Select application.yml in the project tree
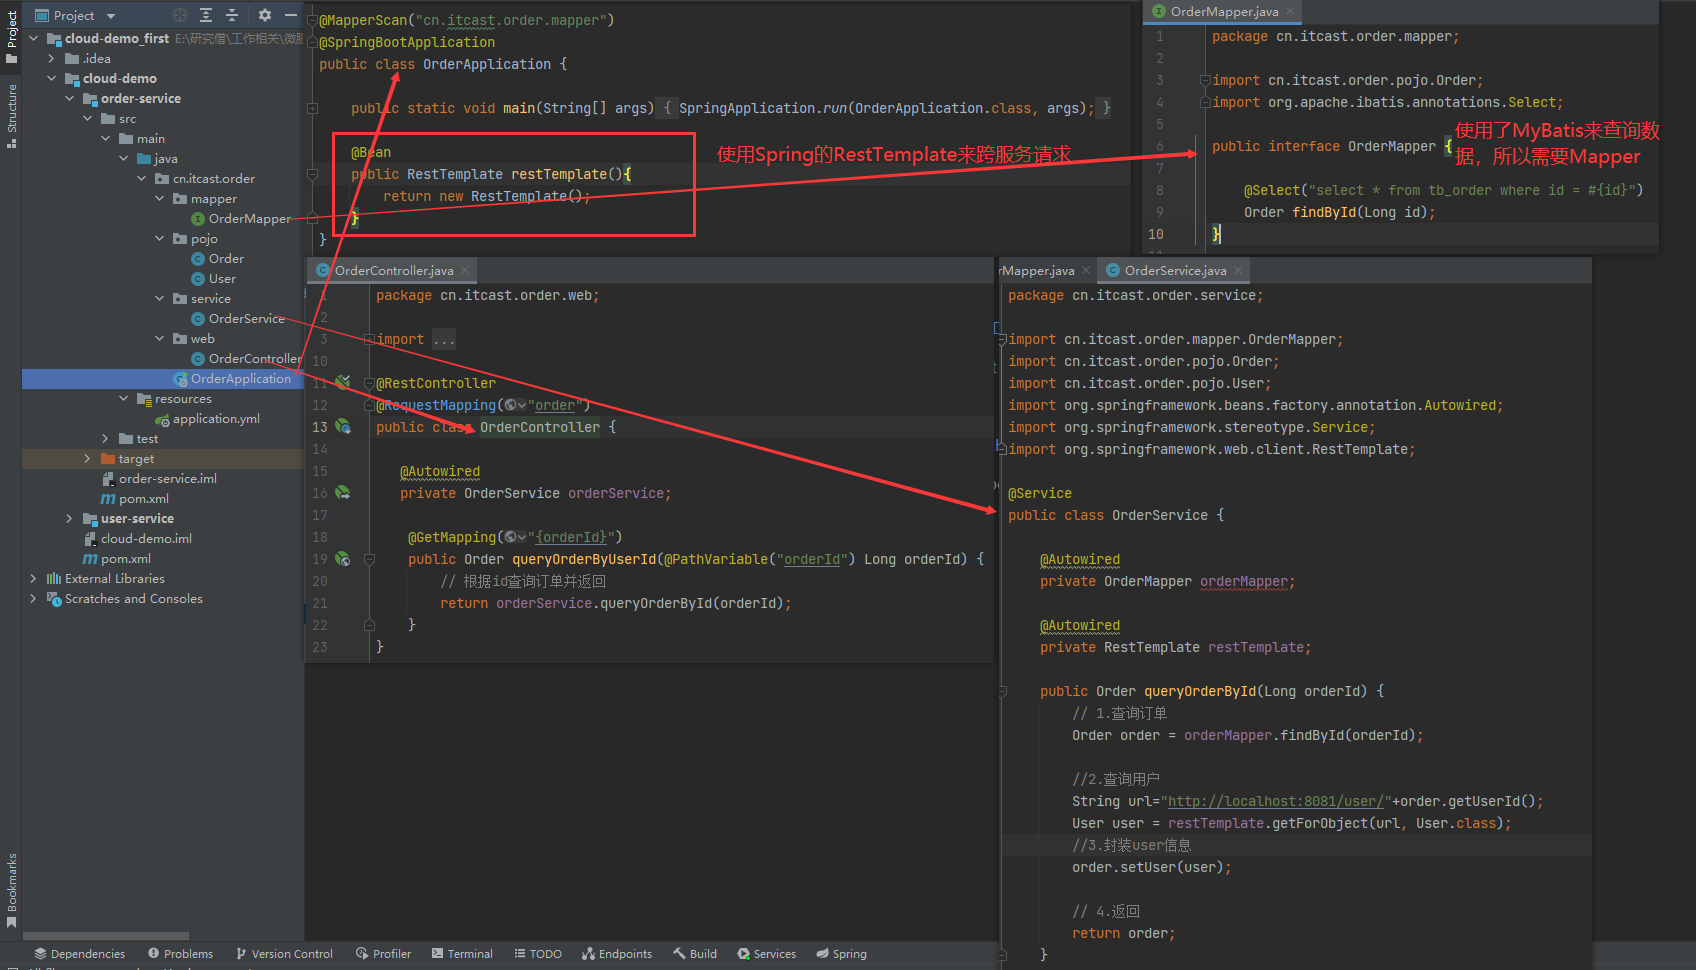Viewport: 1696px width, 970px height. coord(215,419)
